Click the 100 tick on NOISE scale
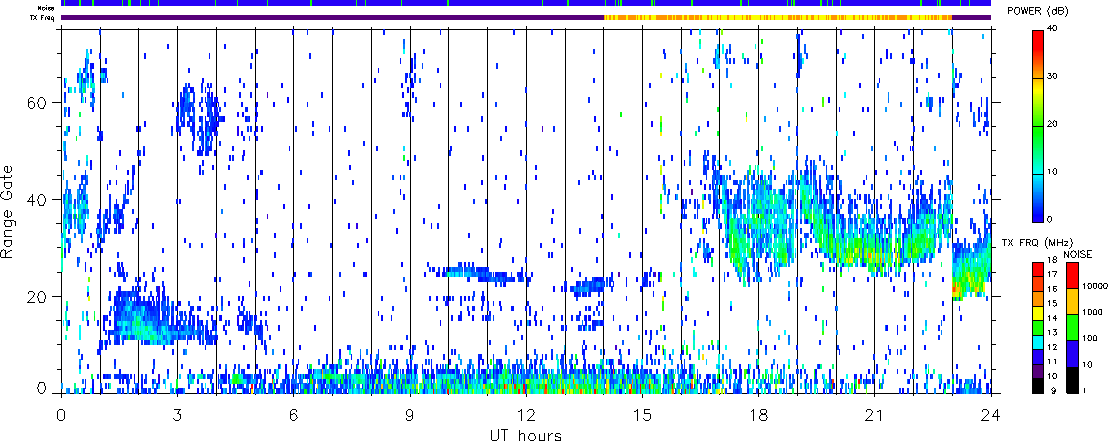1108x441 pixels. pos(1088,338)
